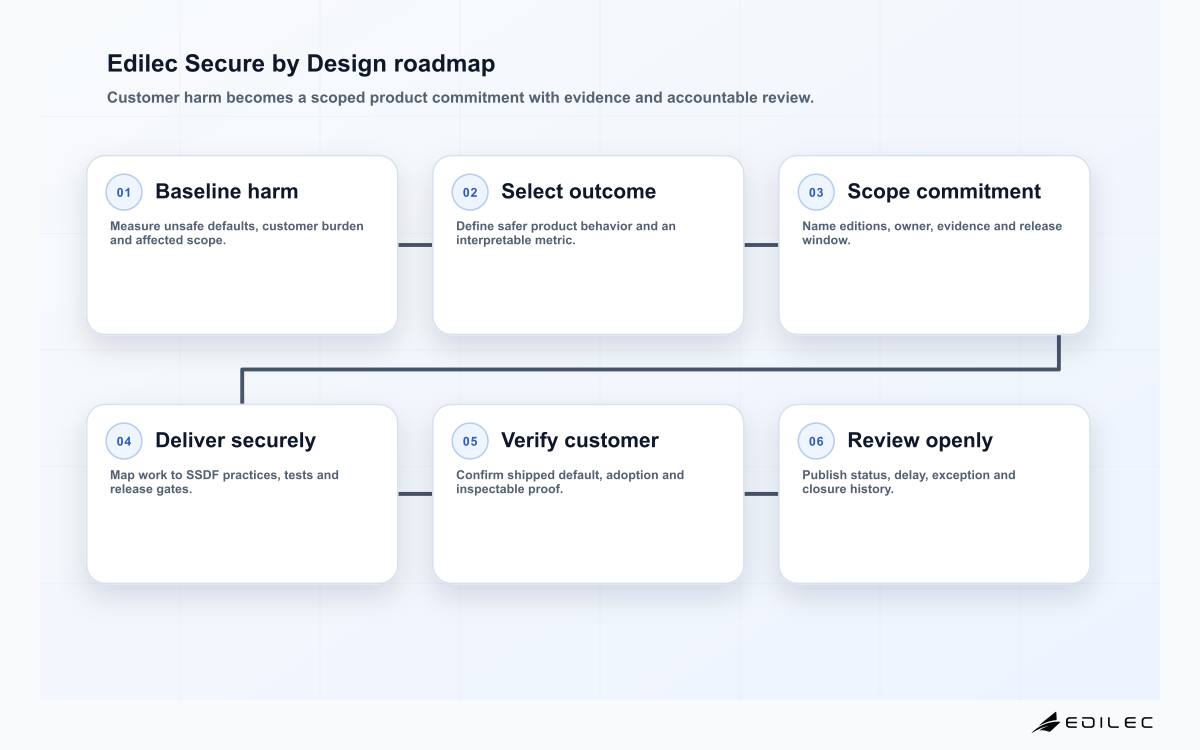Viewport: 1200px width, 750px height.
Task: Click the 03 step number badge
Action: [816, 192]
